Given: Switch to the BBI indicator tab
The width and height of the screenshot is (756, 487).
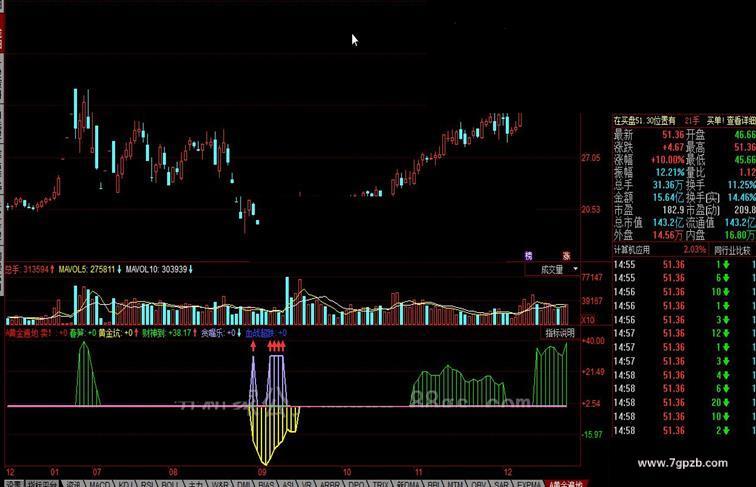Looking at the screenshot, I should point(433,484).
